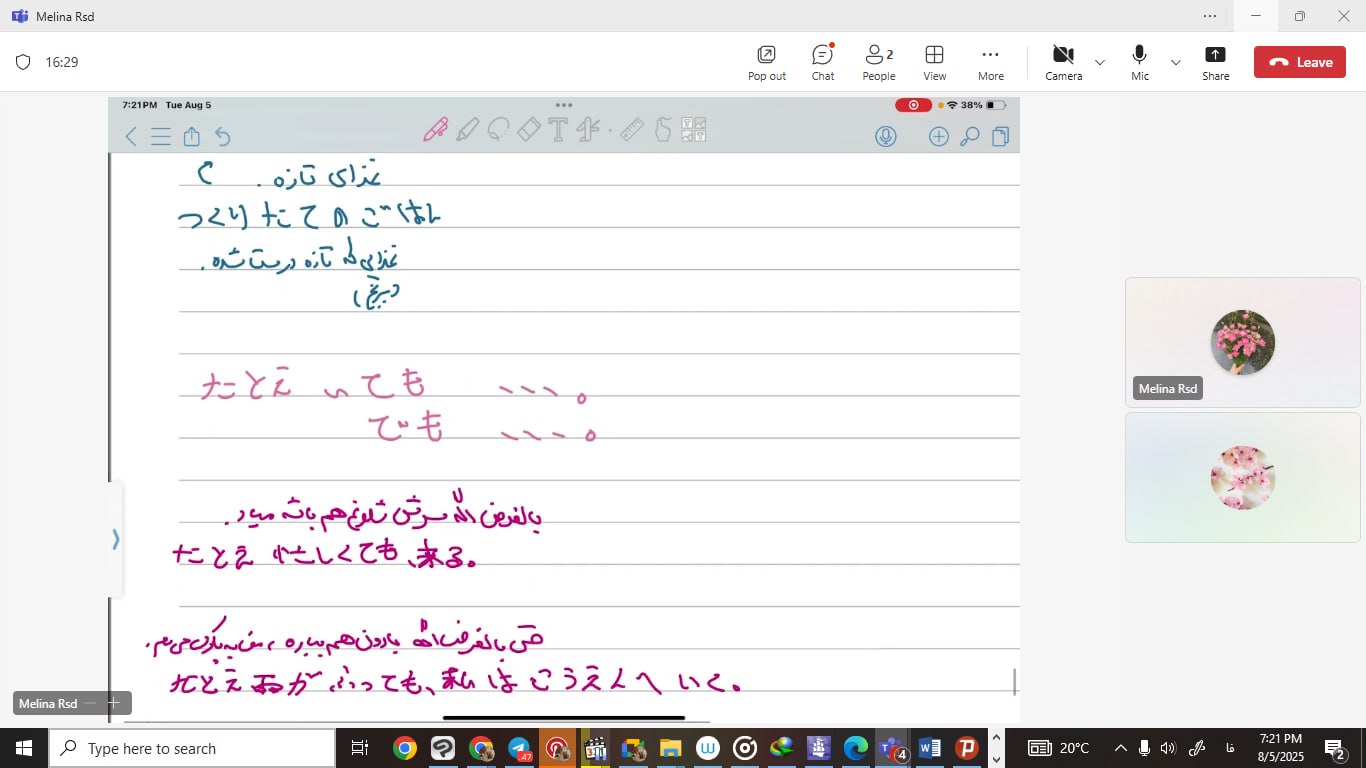Viewport: 1366px width, 768px height.
Task: Expand the Mic options dropdown arrow
Action: [x=1176, y=62]
